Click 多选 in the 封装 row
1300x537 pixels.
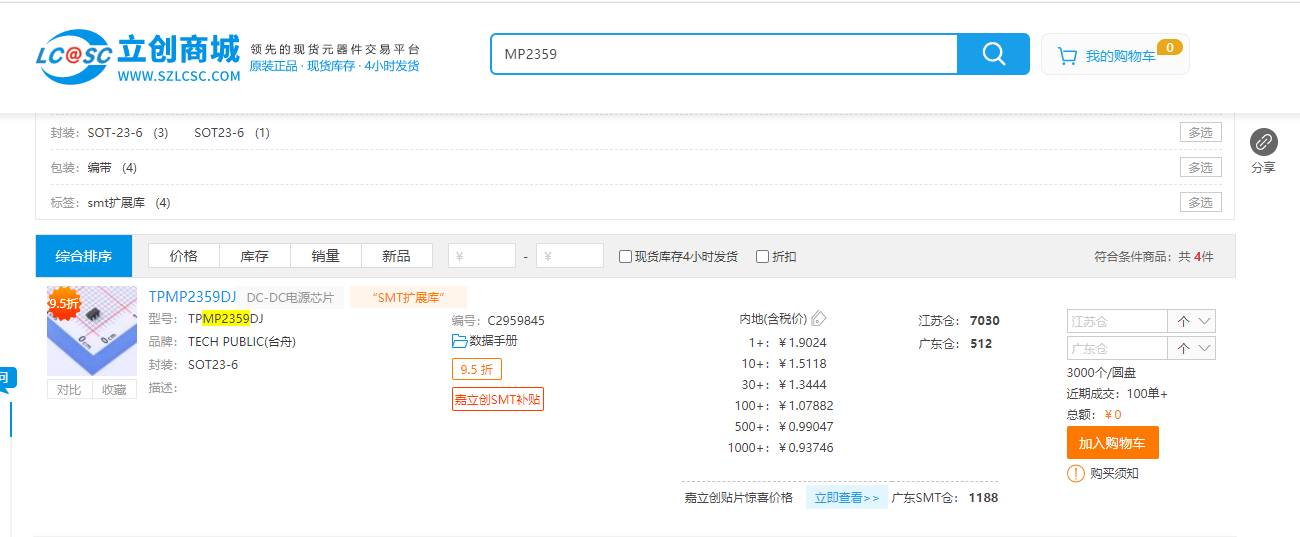[x=1200, y=132]
